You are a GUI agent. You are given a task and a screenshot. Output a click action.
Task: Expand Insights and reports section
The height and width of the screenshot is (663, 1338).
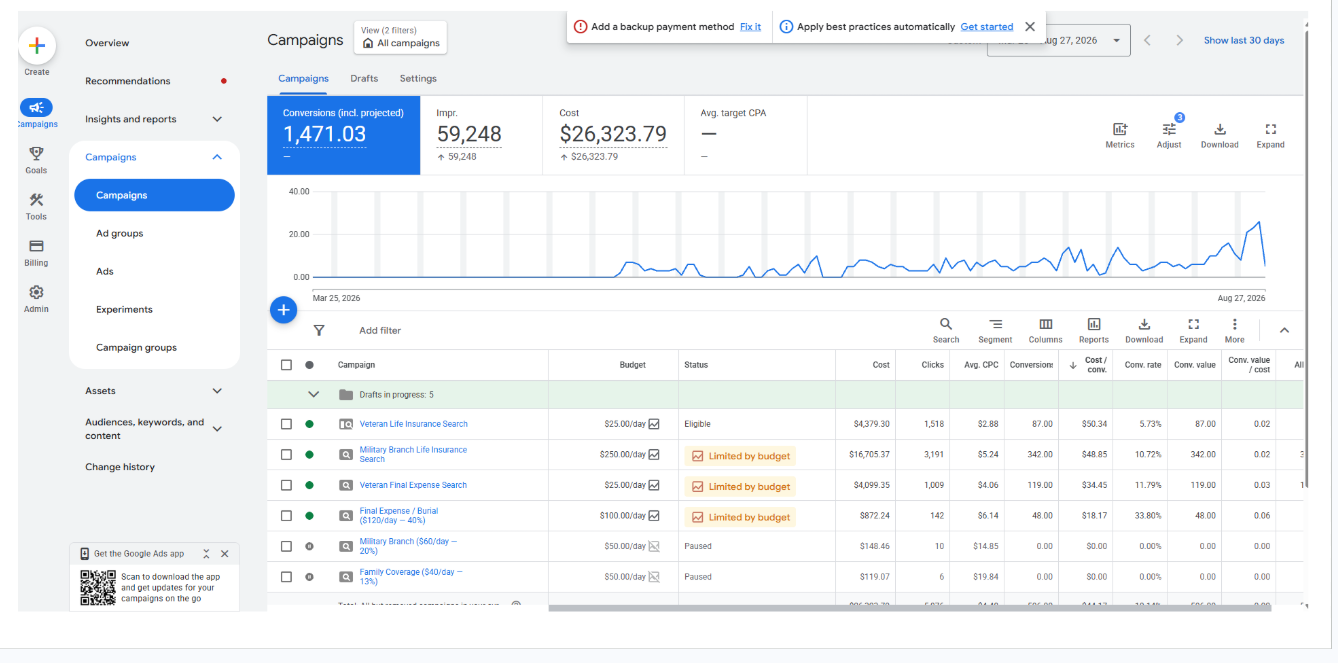(x=217, y=119)
